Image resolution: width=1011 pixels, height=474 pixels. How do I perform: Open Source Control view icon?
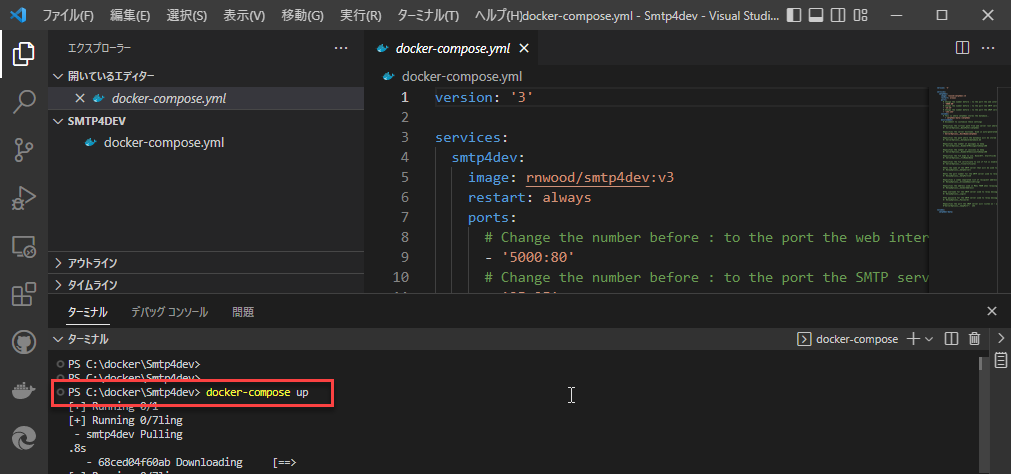23,150
